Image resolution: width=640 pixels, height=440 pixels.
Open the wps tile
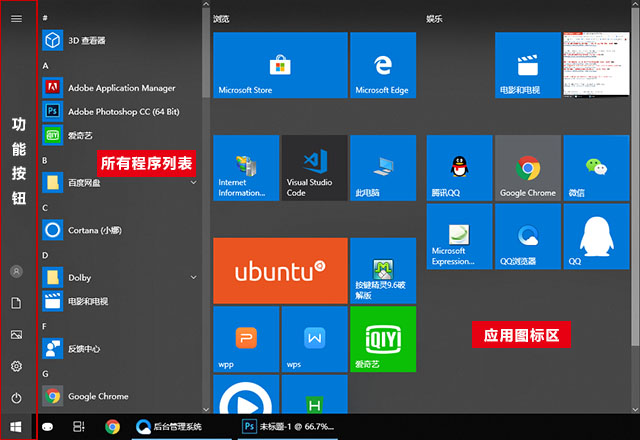click(315, 339)
